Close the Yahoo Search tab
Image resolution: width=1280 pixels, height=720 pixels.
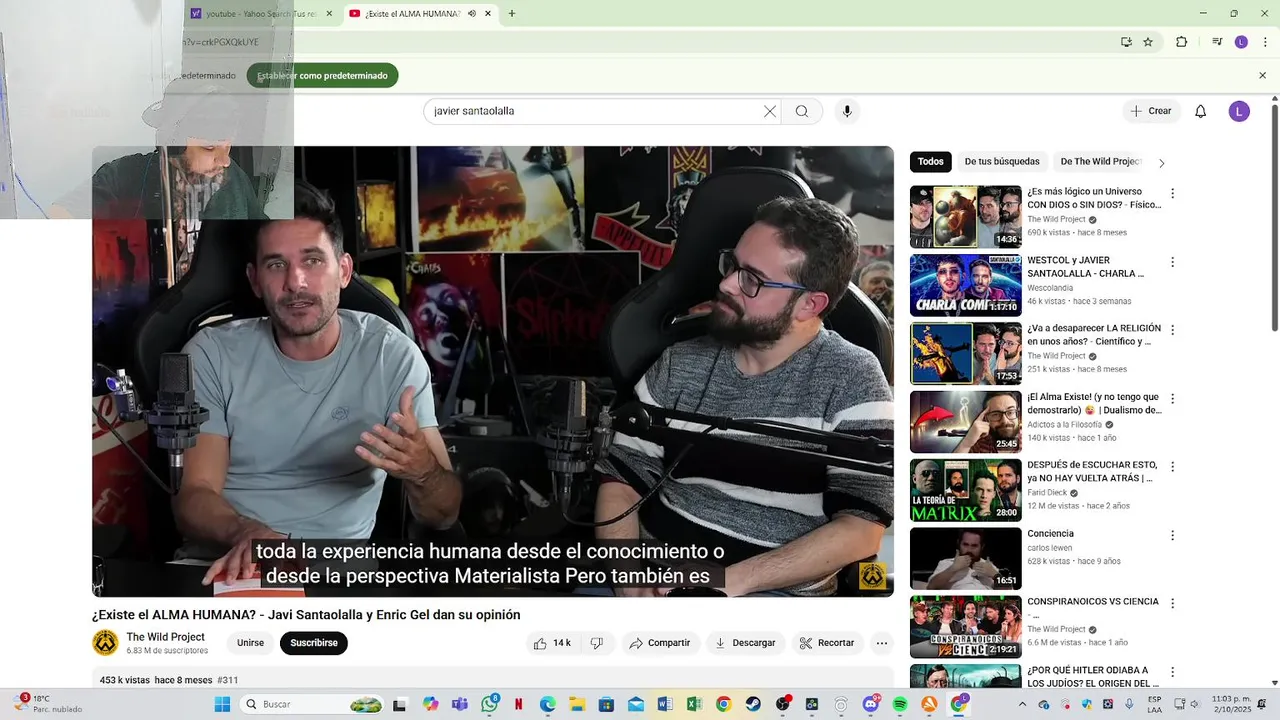pyautogui.click(x=329, y=14)
